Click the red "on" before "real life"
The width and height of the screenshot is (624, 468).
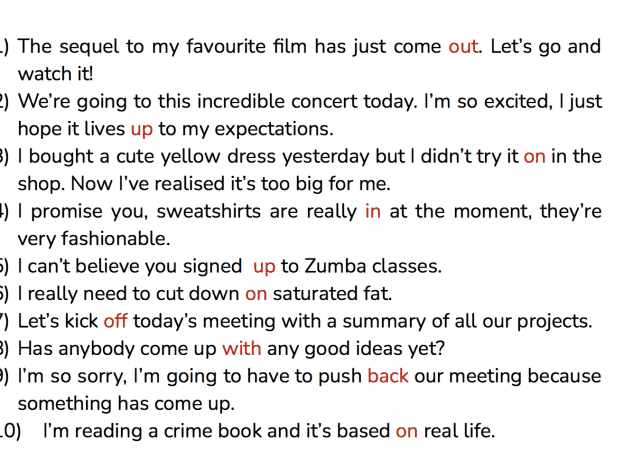tap(407, 431)
